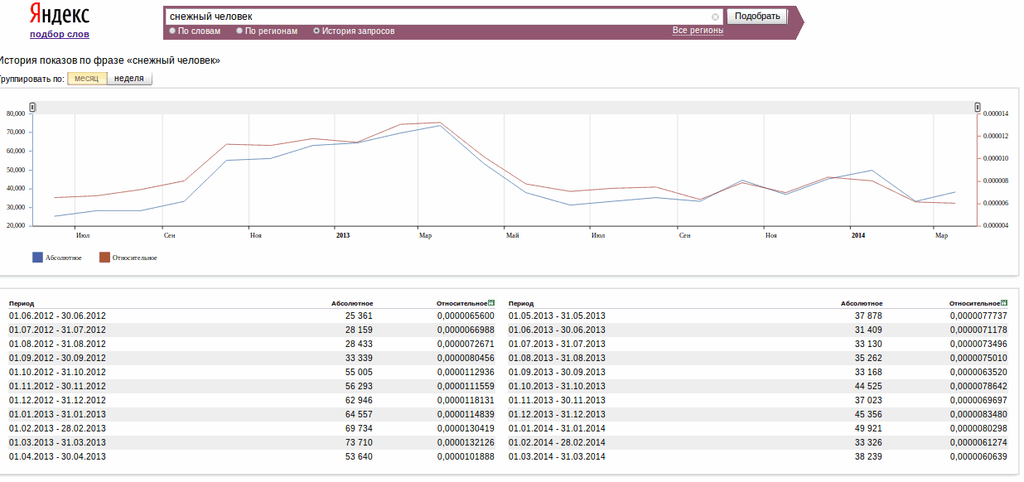The image size is (1024, 482).
Task: Click the Yandex logo
Action: click(x=59, y=15)
